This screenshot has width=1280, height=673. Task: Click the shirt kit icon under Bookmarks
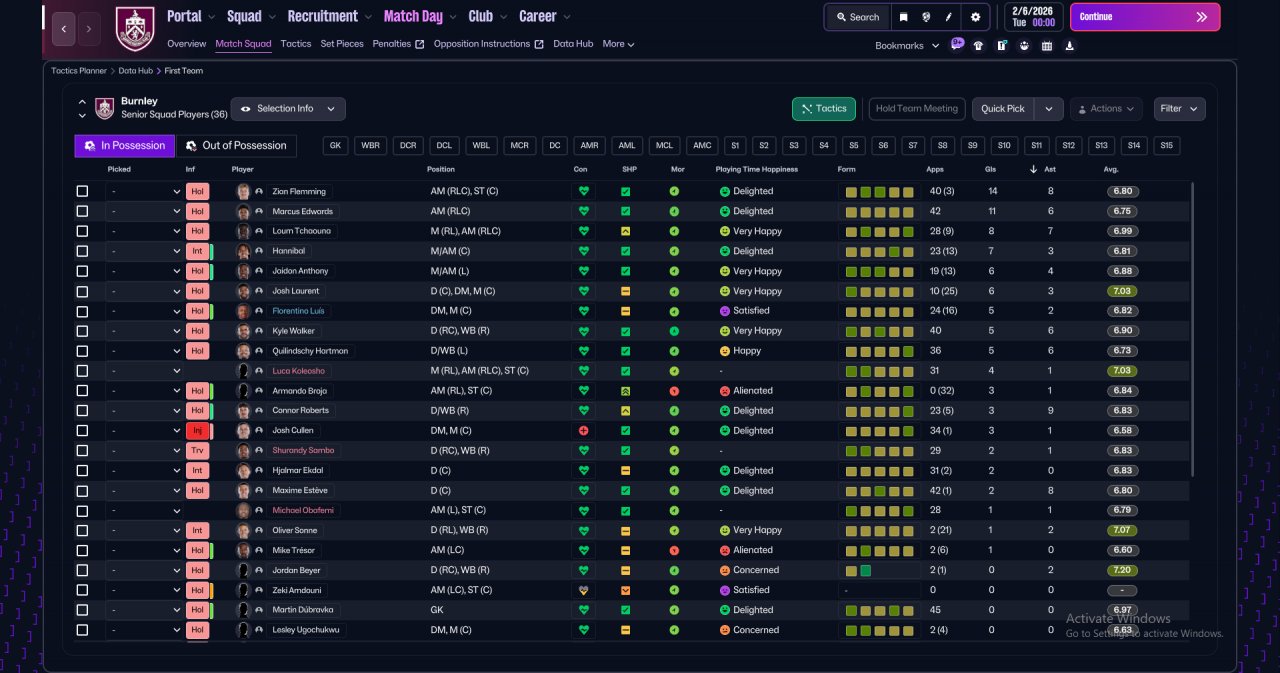[978, 45]
